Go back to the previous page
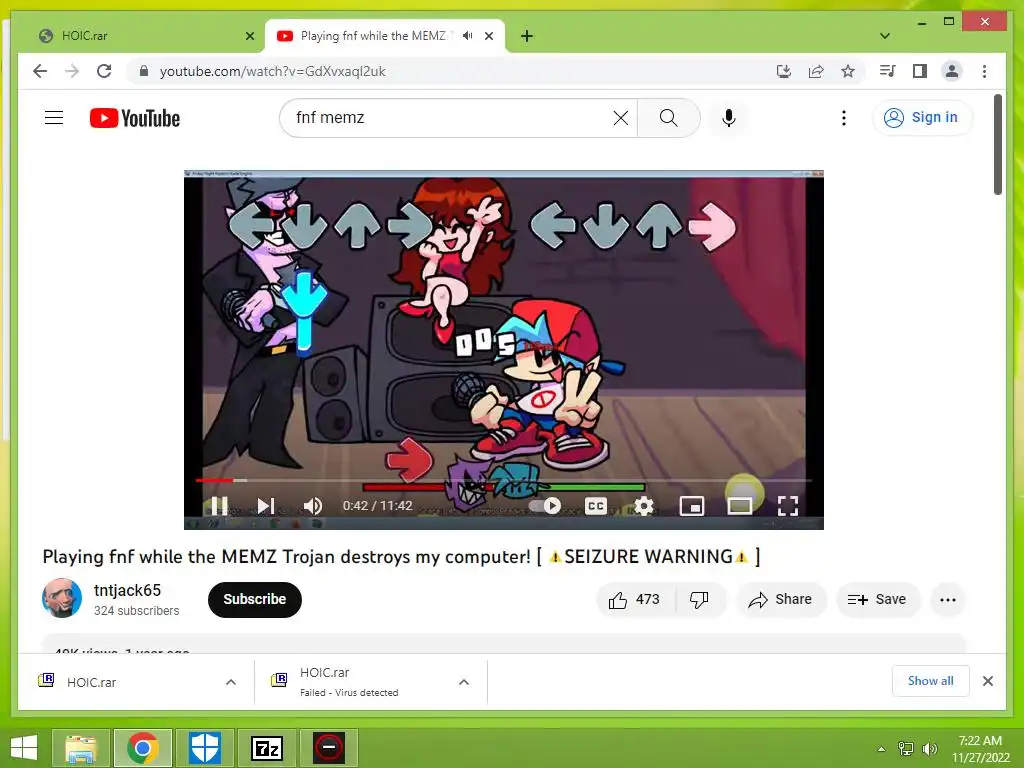1024x768 pixels. 40,71
